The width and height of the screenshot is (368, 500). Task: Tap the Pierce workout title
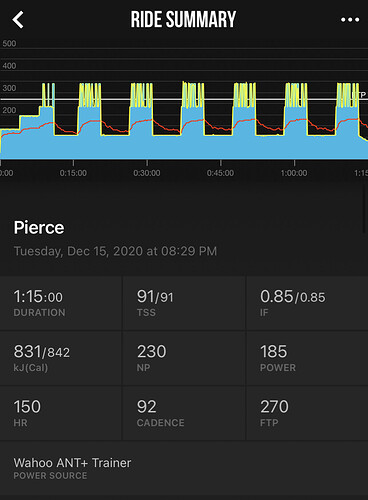coord(39,228)
